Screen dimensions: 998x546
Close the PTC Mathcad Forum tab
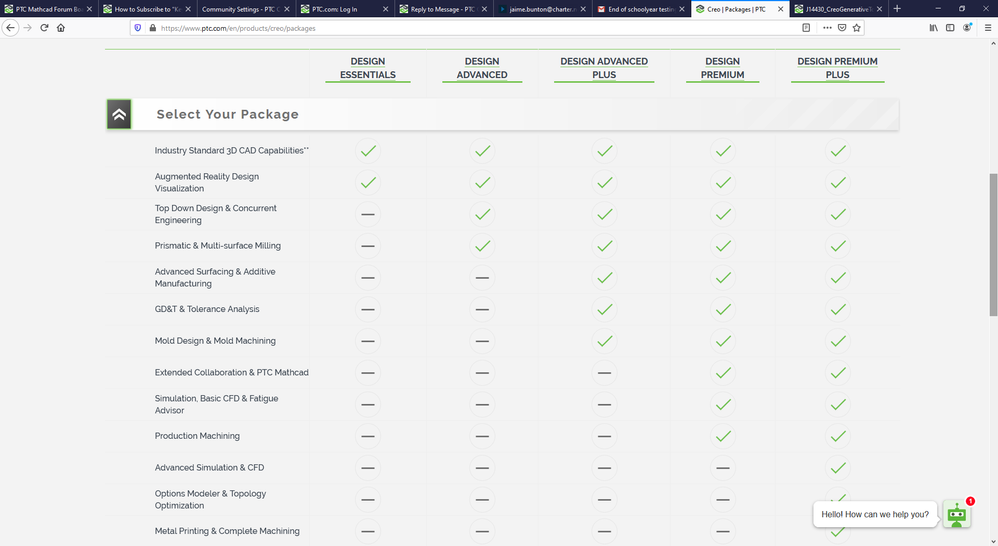89,9
